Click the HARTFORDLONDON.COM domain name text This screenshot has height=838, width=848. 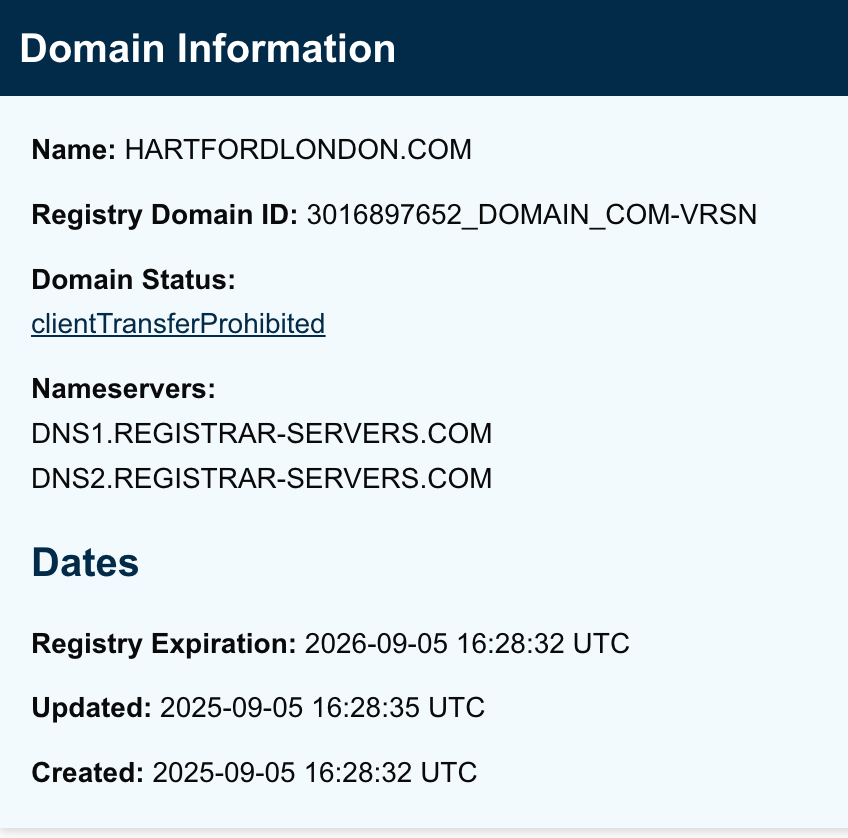tap(298, 150)
